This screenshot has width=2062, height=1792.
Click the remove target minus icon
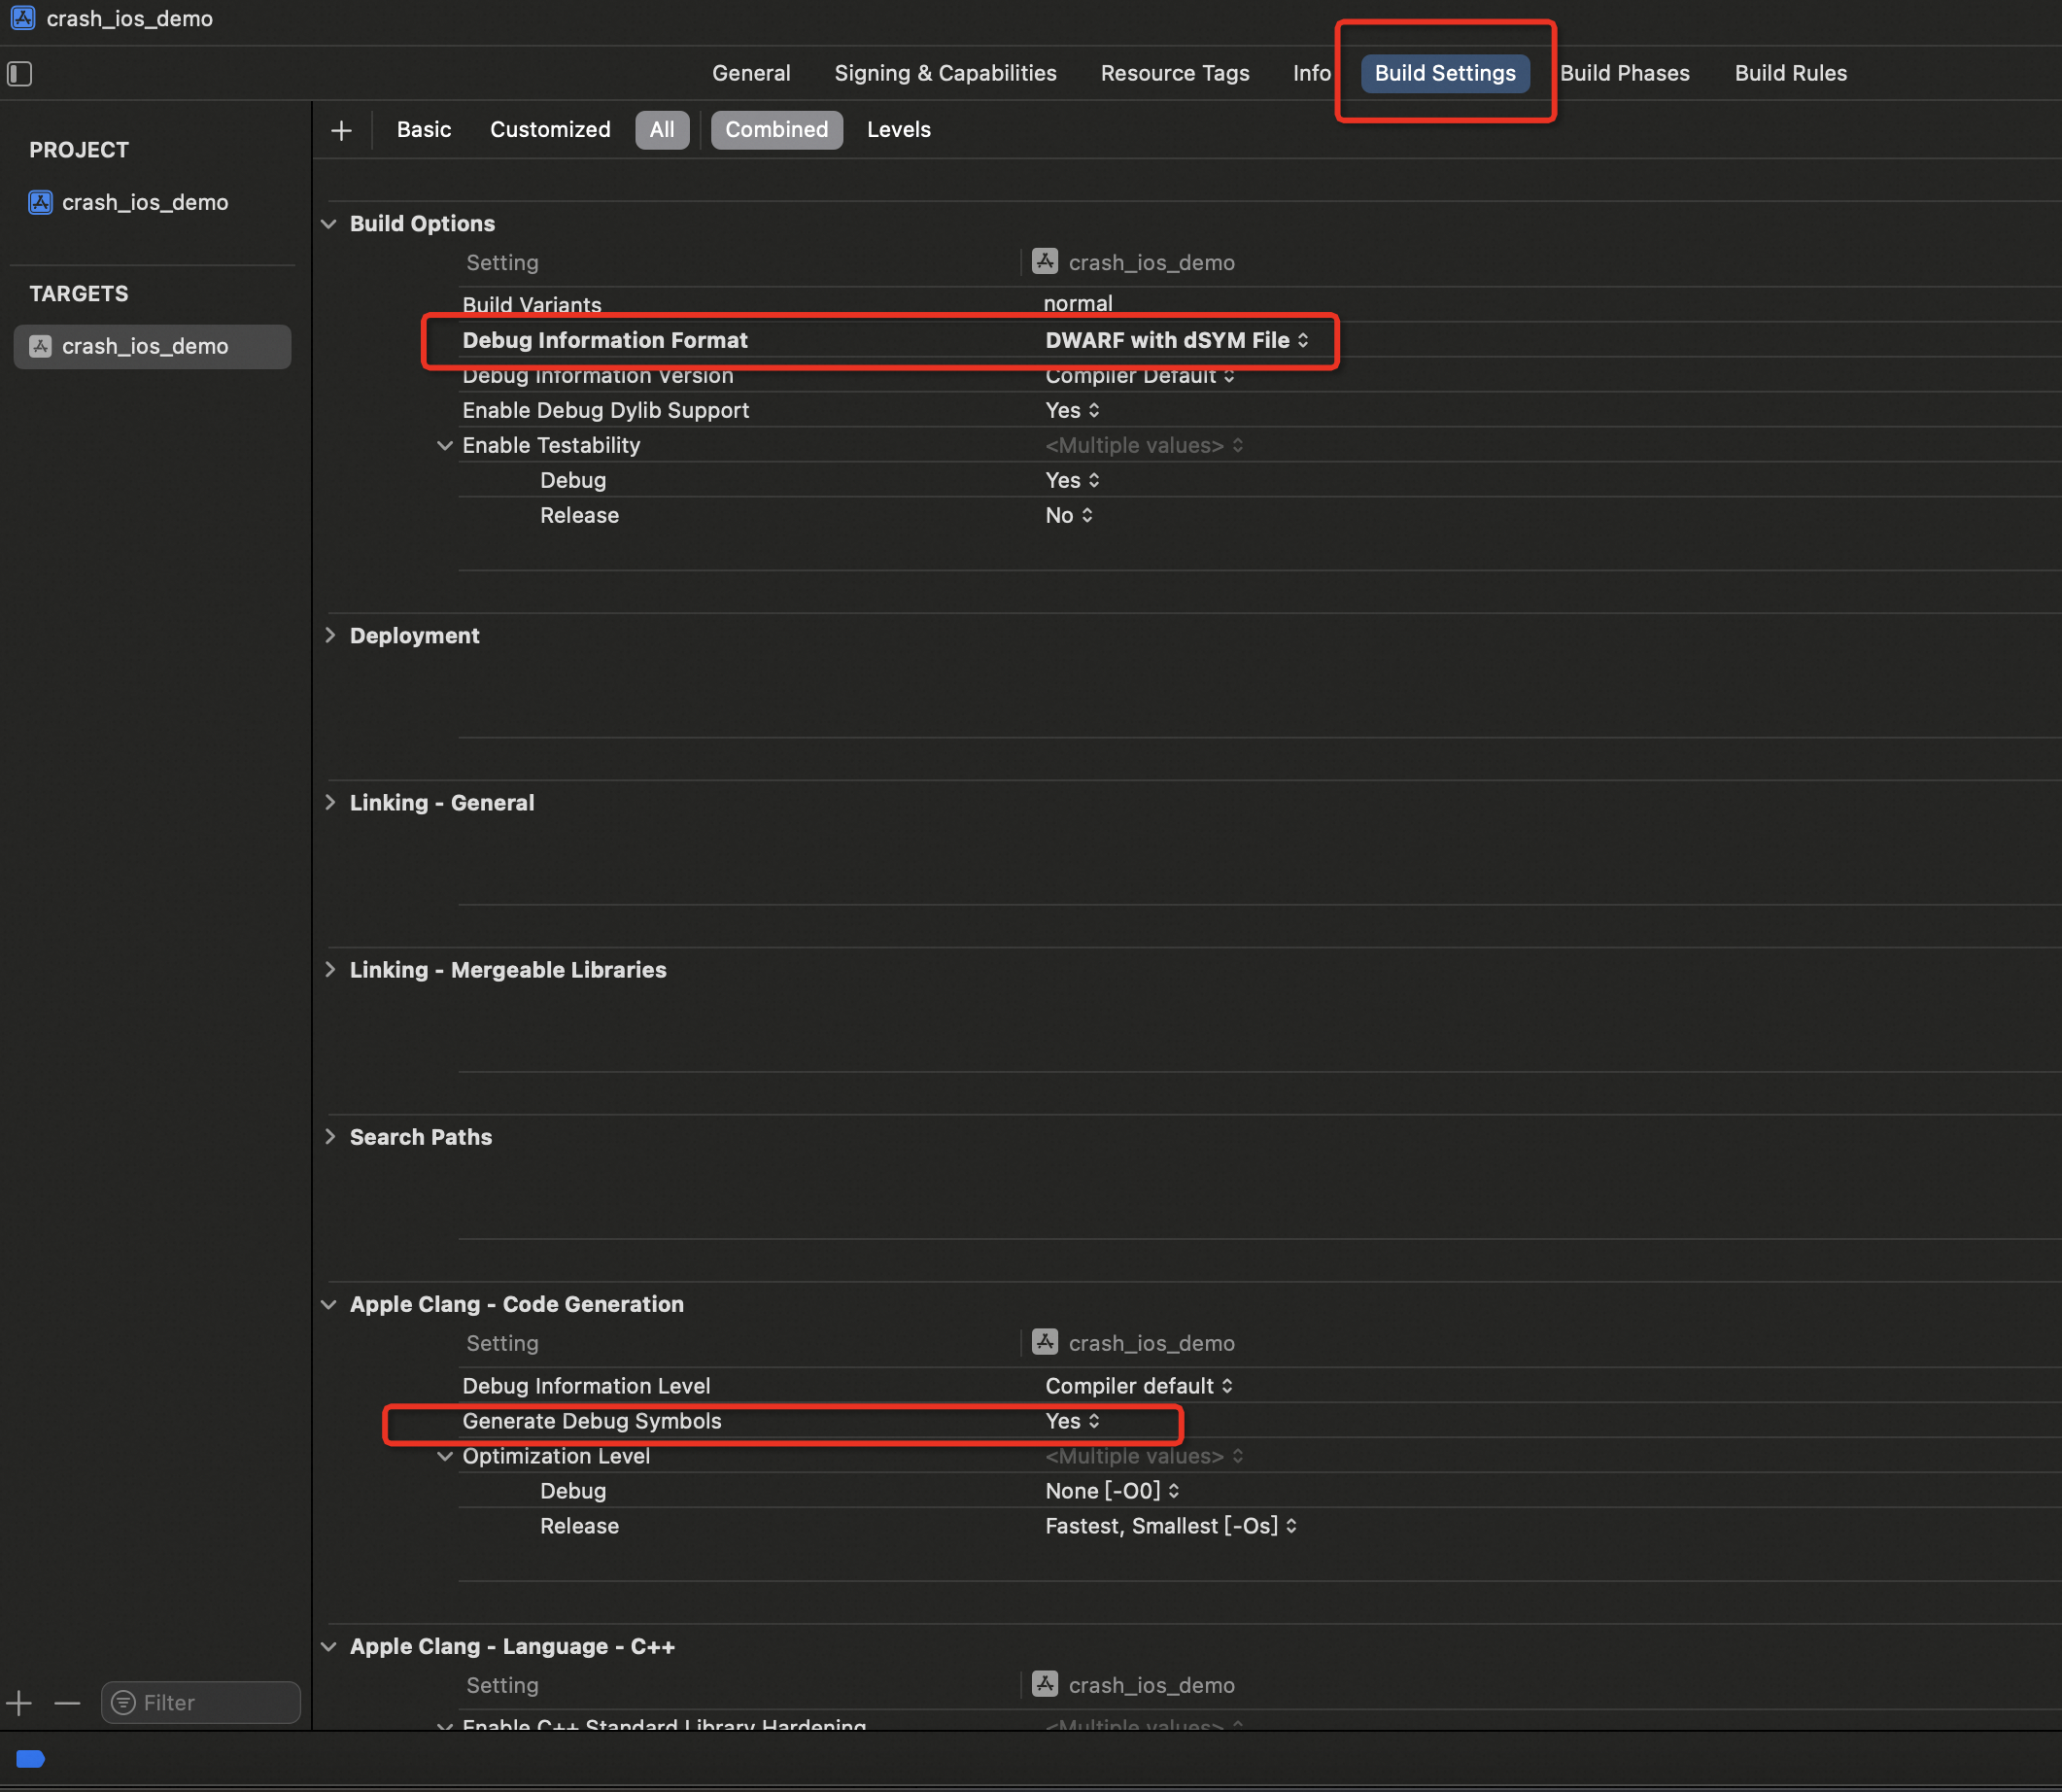tap(67, 1702)
